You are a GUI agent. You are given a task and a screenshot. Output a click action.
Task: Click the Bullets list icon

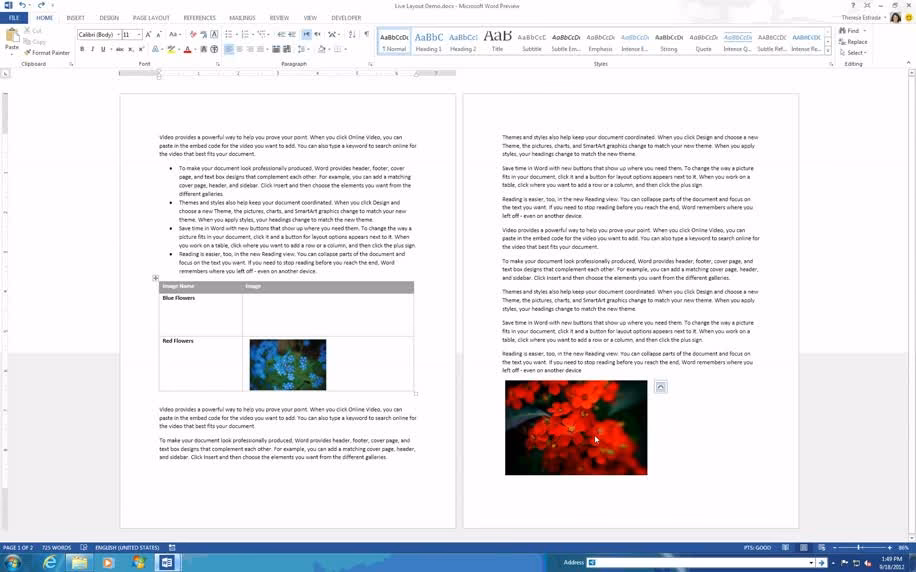pyautogui.click(x=228, y=34)
